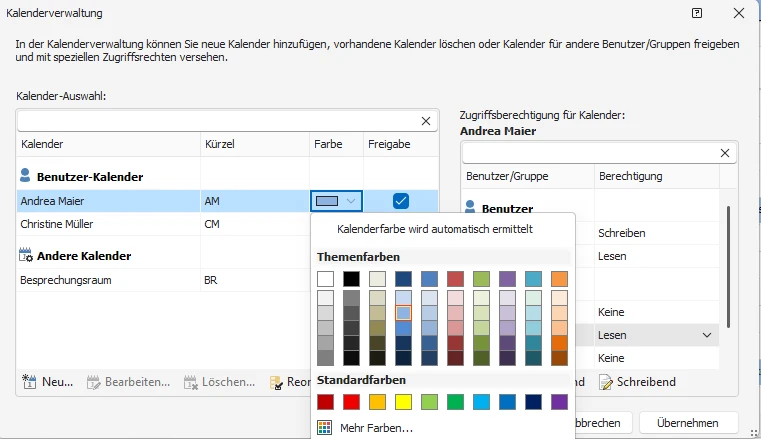The height and width of the screenshot is (439, 761).
Task: Pick the orange theme color in top row
Action: click(x=559, y=279)
